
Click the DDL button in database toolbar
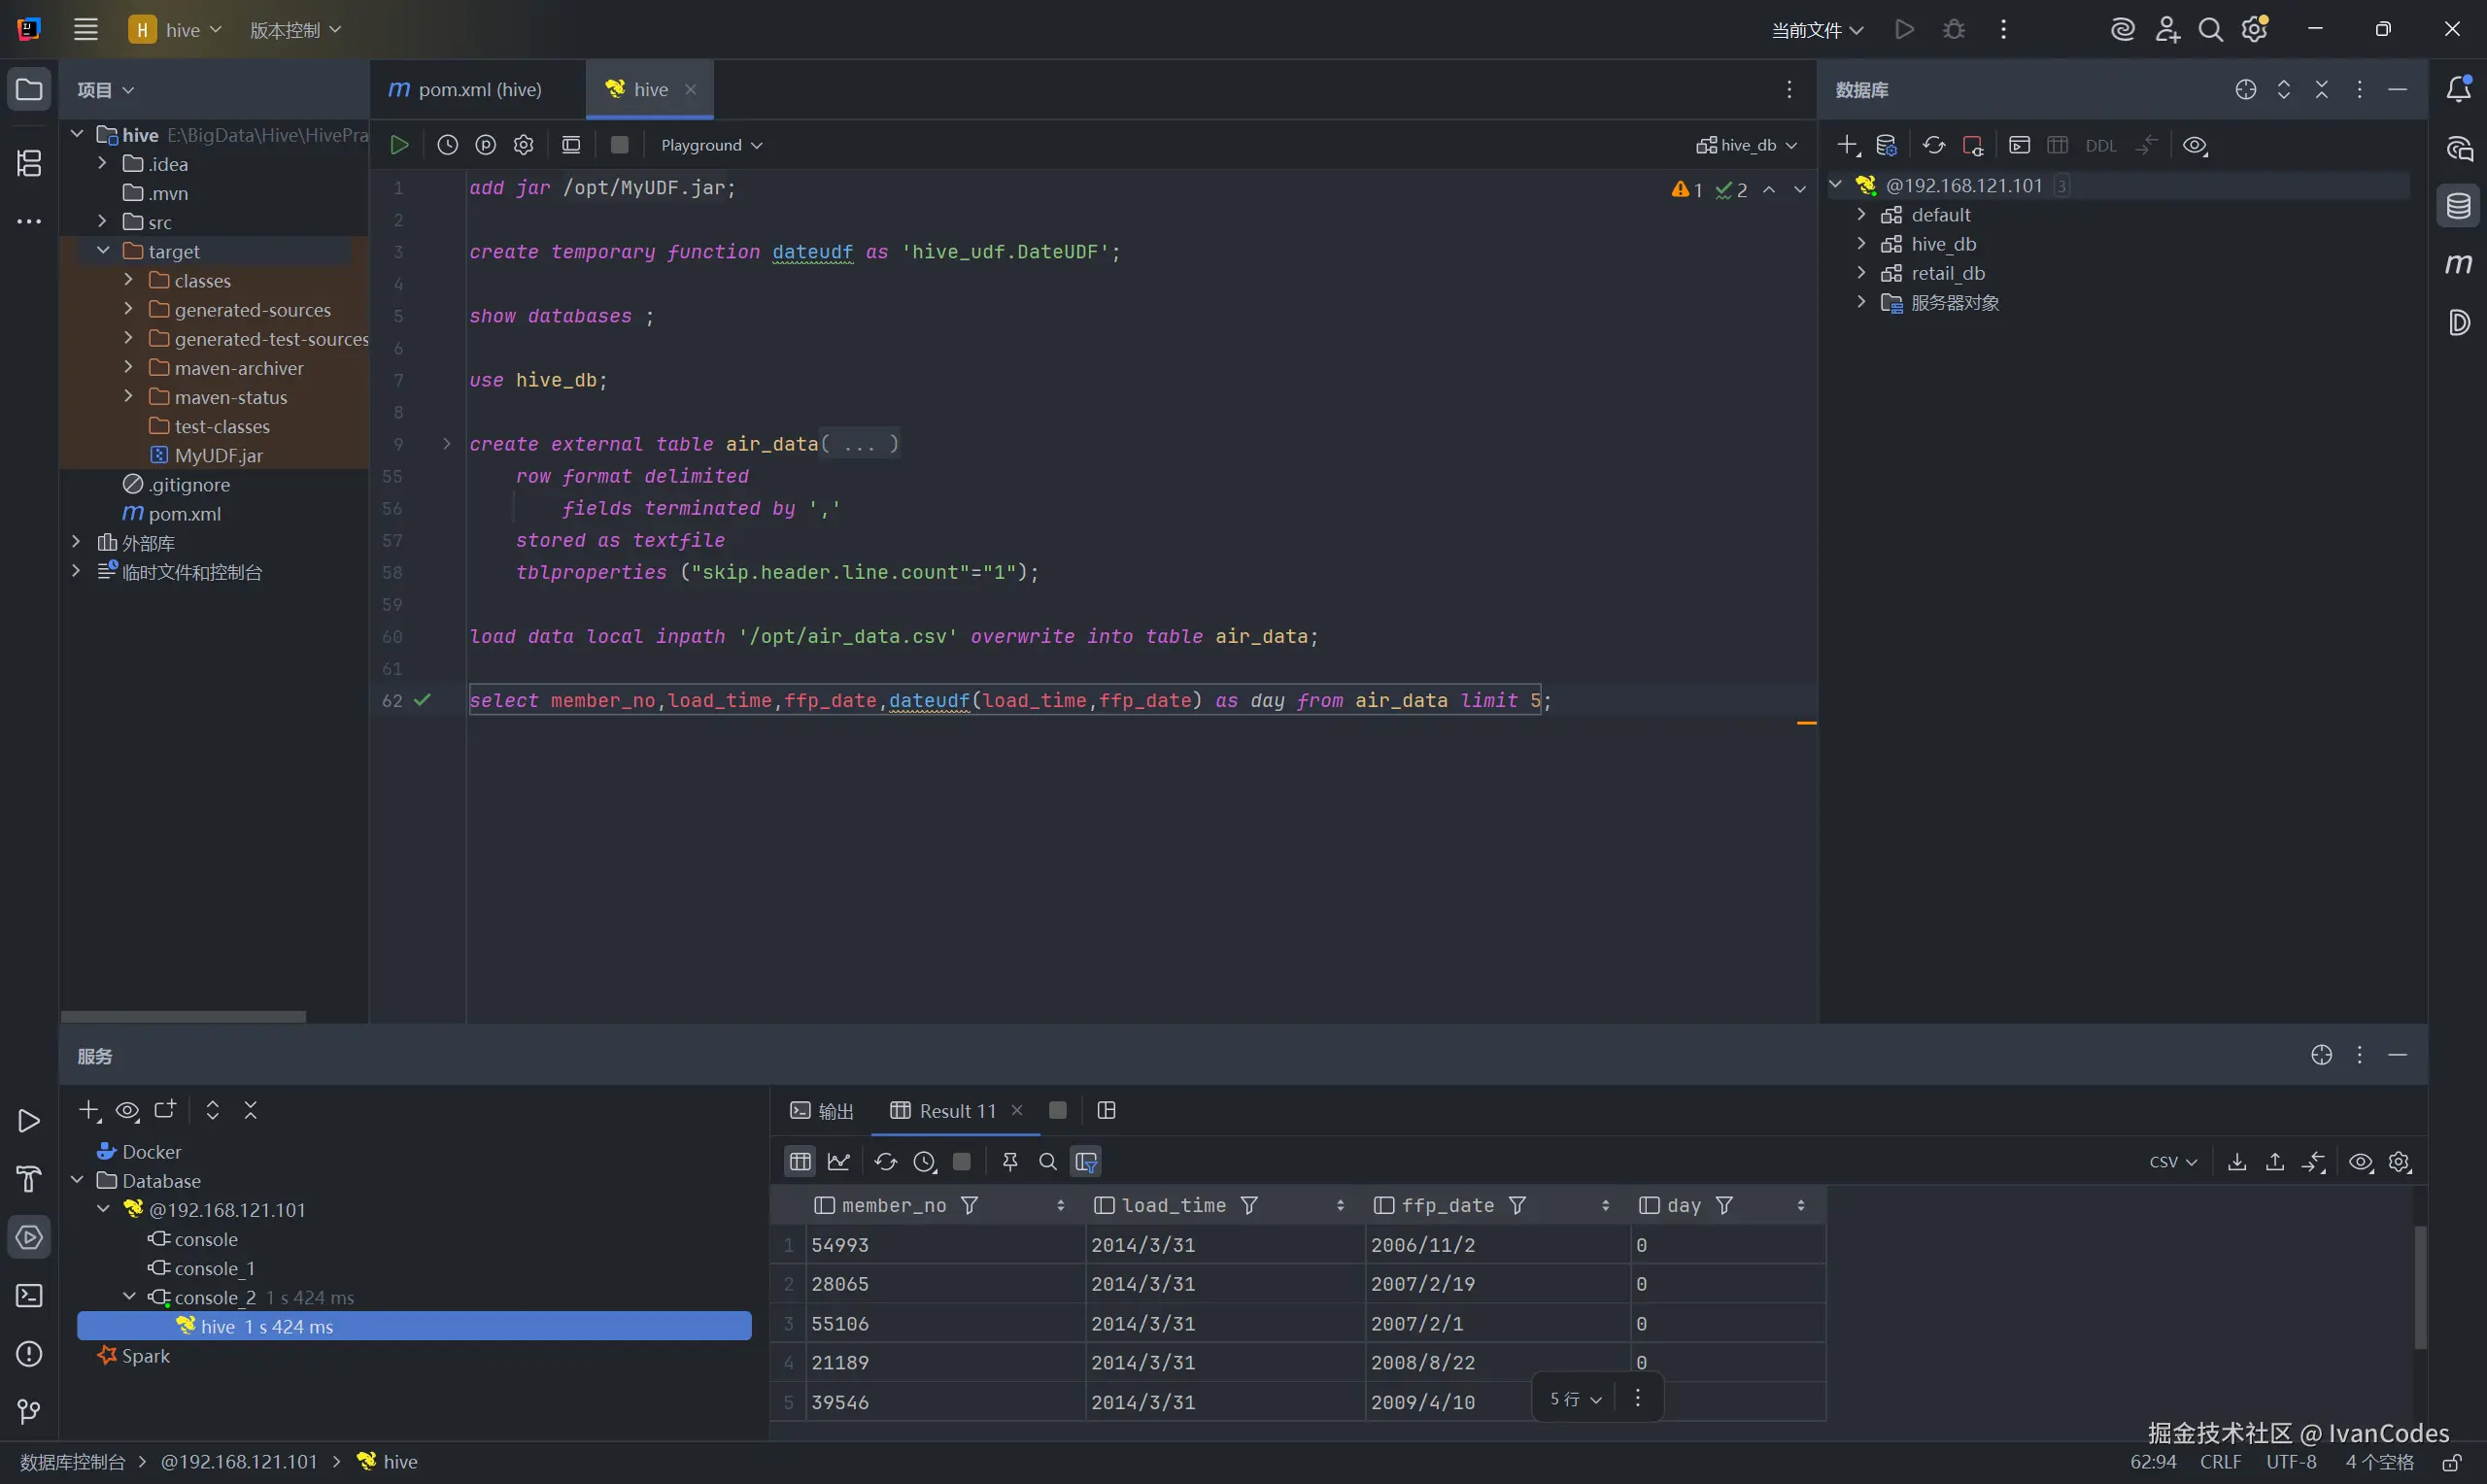point(2100,145)
